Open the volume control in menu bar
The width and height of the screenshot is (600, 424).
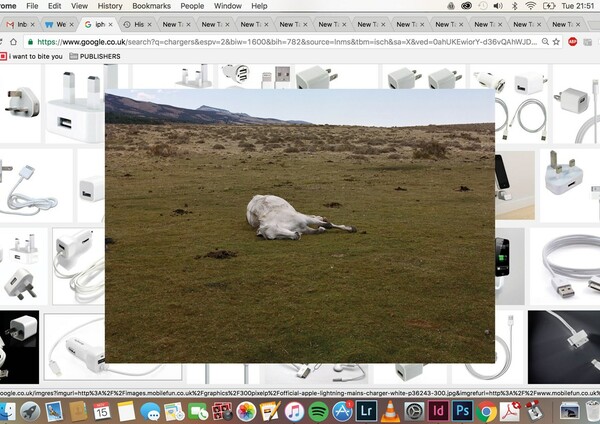(498, 6)
